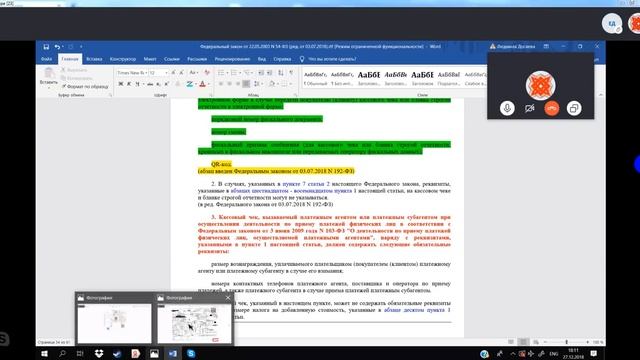
Task: Open the font color dropdown arrow
Action: [x=209, y=84]
